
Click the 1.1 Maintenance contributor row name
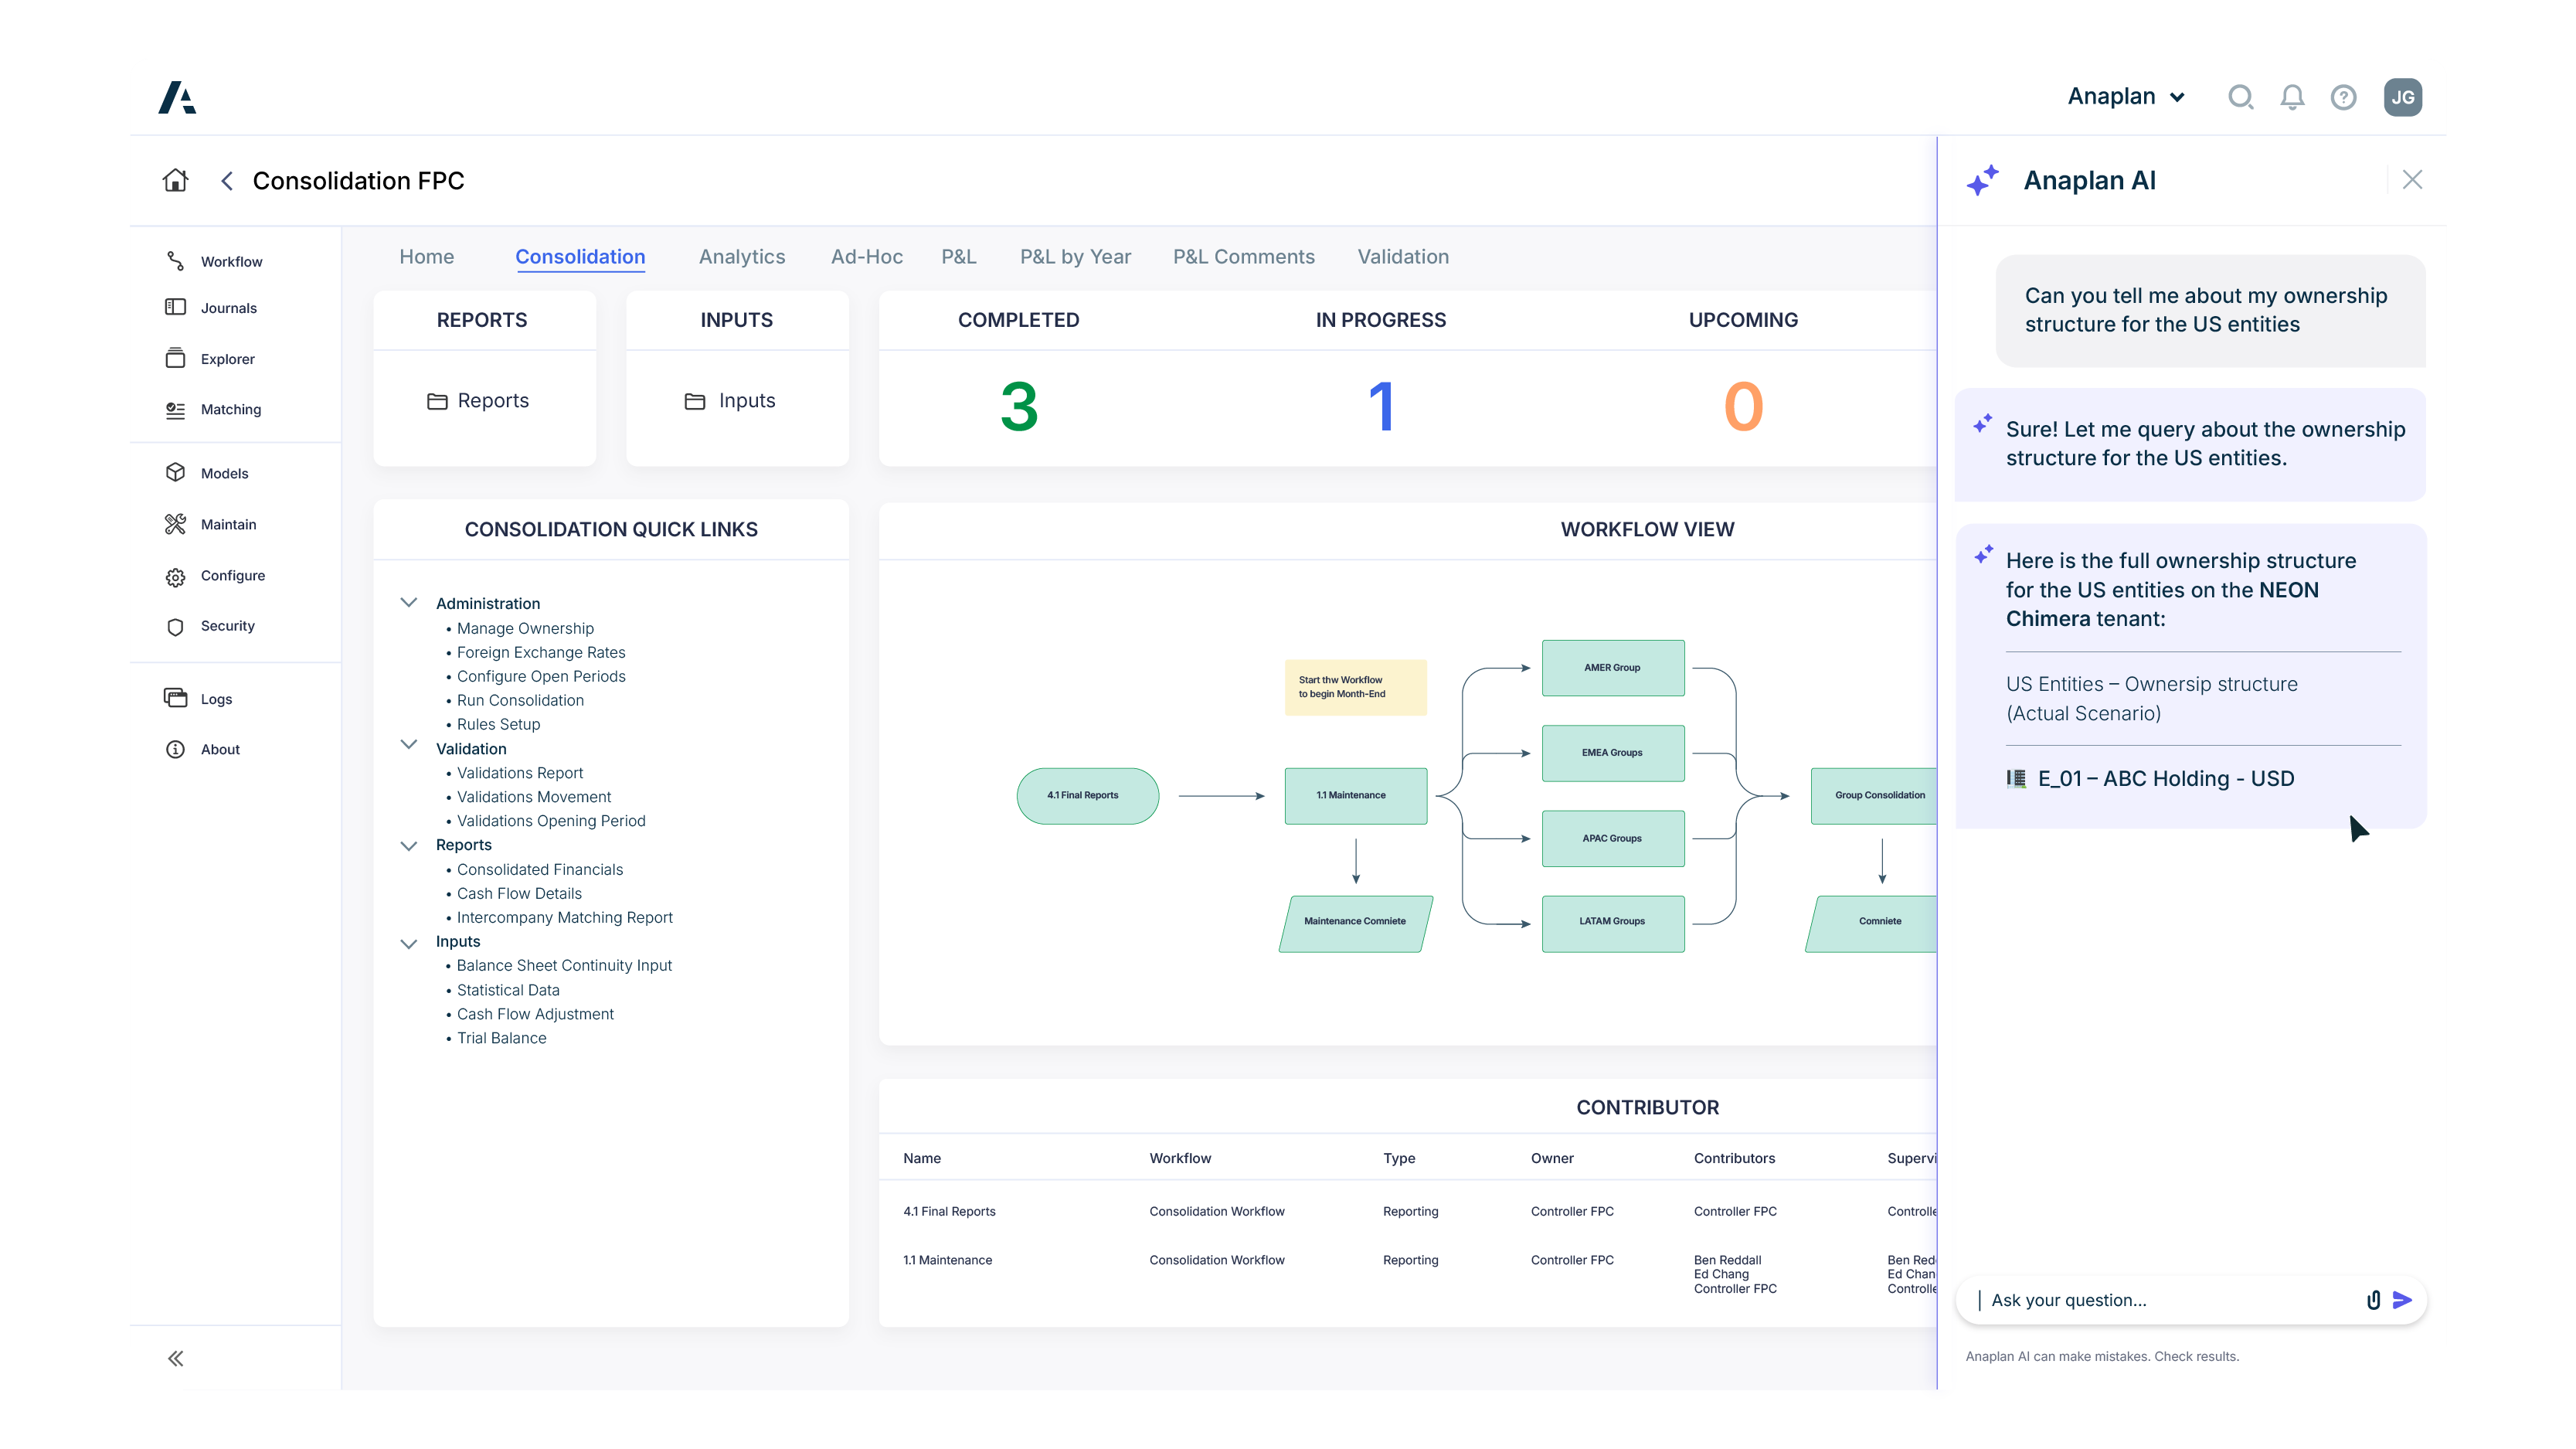point(947,1260)
